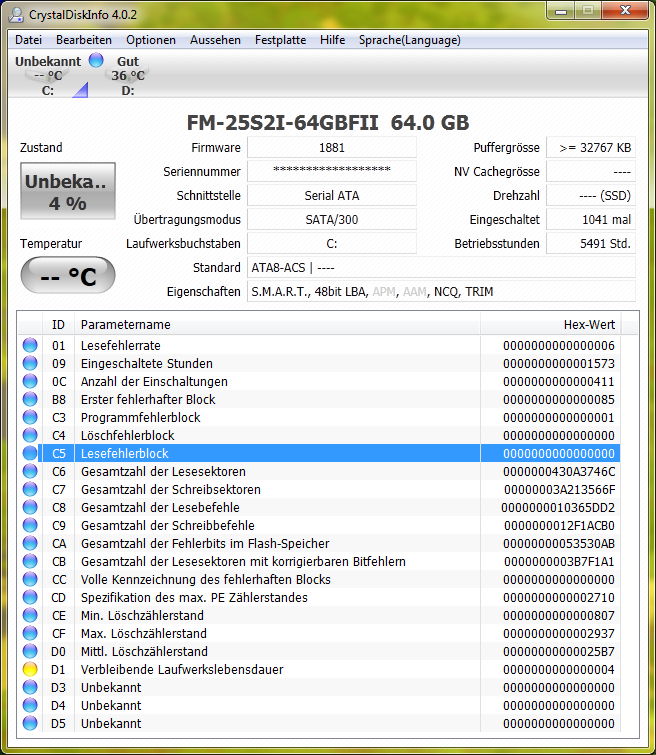Click status orb of Löschfehlerblock row
656x755 pixels.
[30, 435]
